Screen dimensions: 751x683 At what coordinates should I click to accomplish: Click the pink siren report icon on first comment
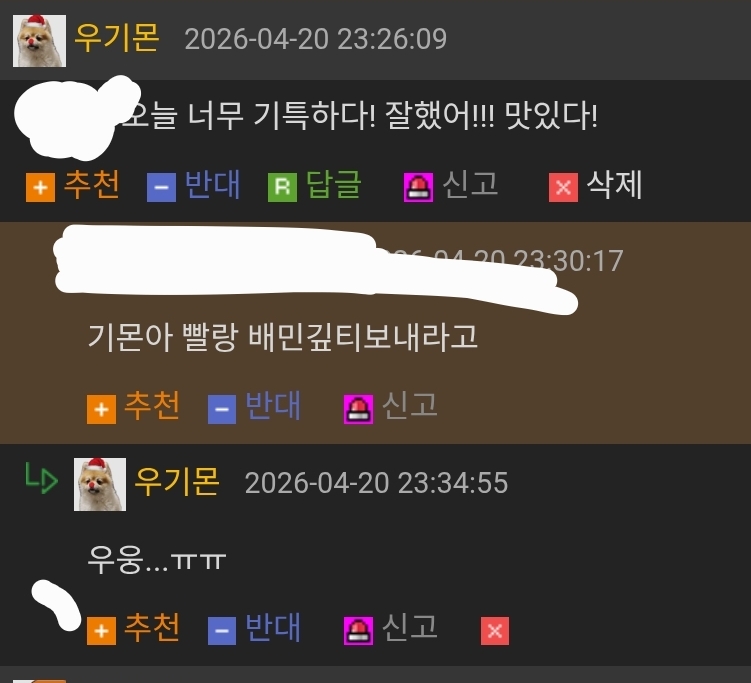pos(418,187)
